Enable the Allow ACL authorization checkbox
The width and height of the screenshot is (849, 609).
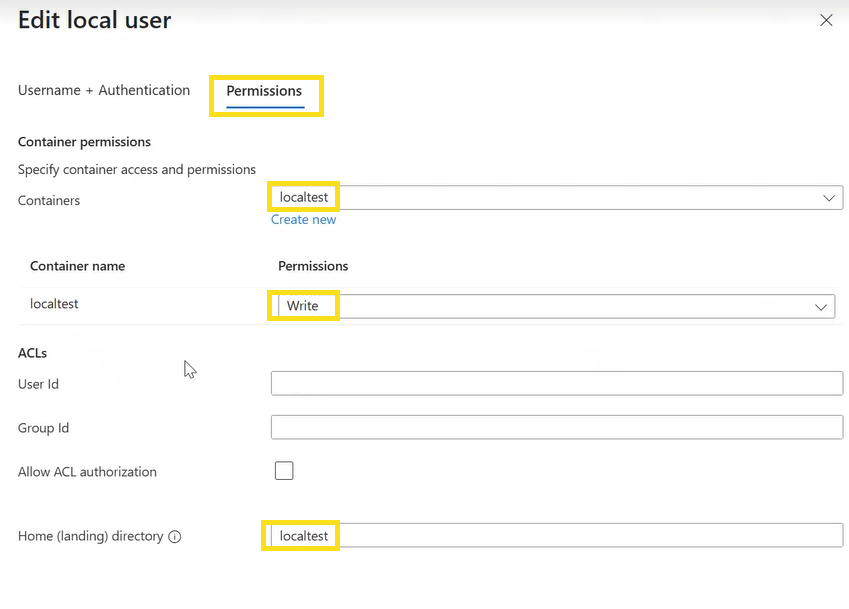284,470
